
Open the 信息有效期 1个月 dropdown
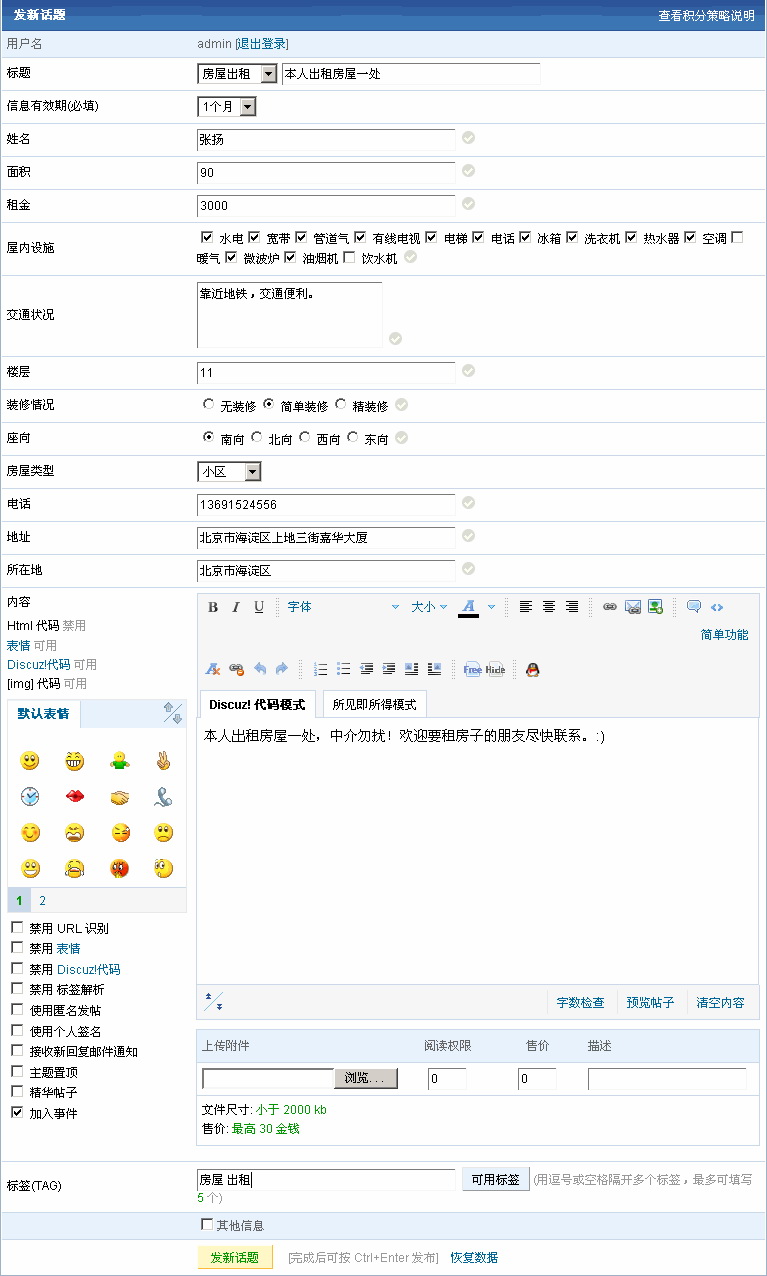[x=227, y=106]
